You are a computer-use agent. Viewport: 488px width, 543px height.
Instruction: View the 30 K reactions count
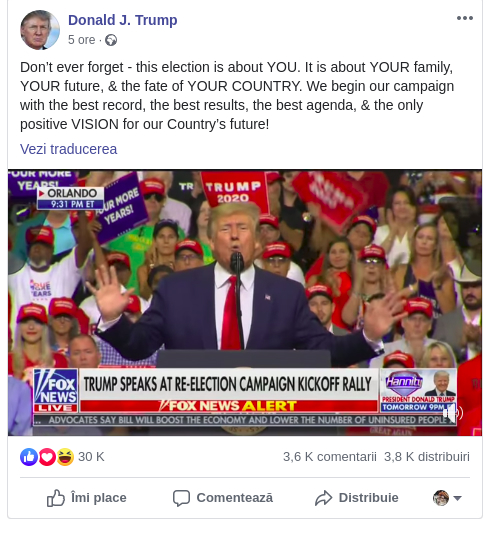tap(91, 457)
